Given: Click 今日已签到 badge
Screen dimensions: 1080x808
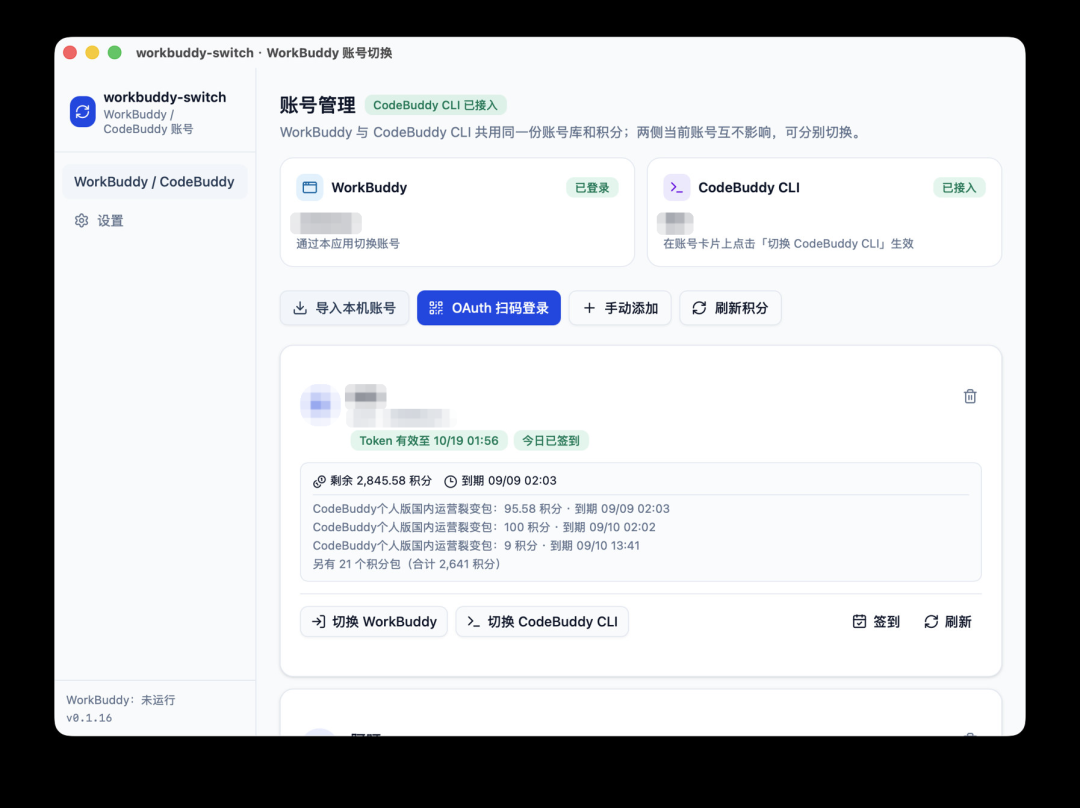Looking at the screenshot, I should 551,441.
